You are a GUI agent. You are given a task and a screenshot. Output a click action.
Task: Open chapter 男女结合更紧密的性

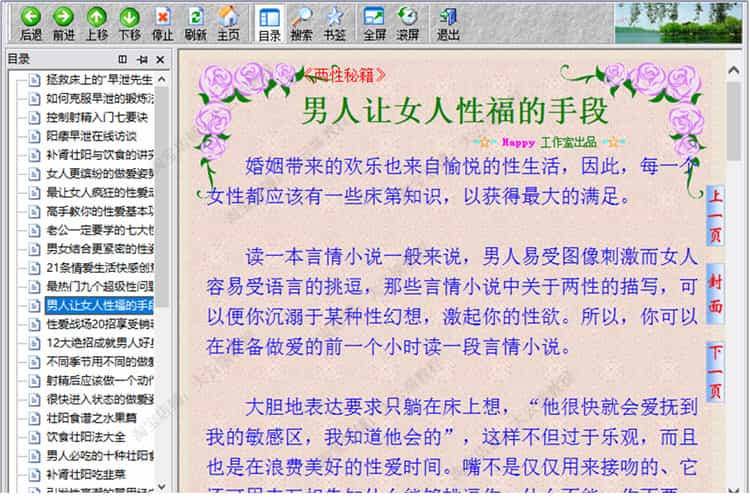click(100, 249)
